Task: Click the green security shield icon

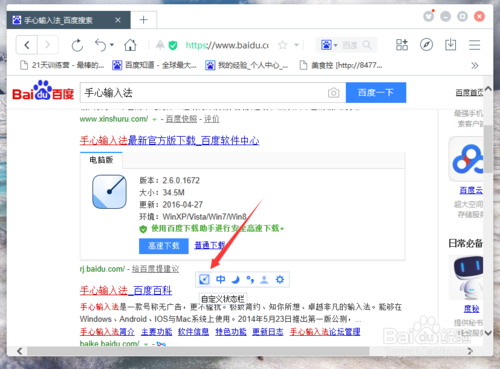Action: point(173,45)
